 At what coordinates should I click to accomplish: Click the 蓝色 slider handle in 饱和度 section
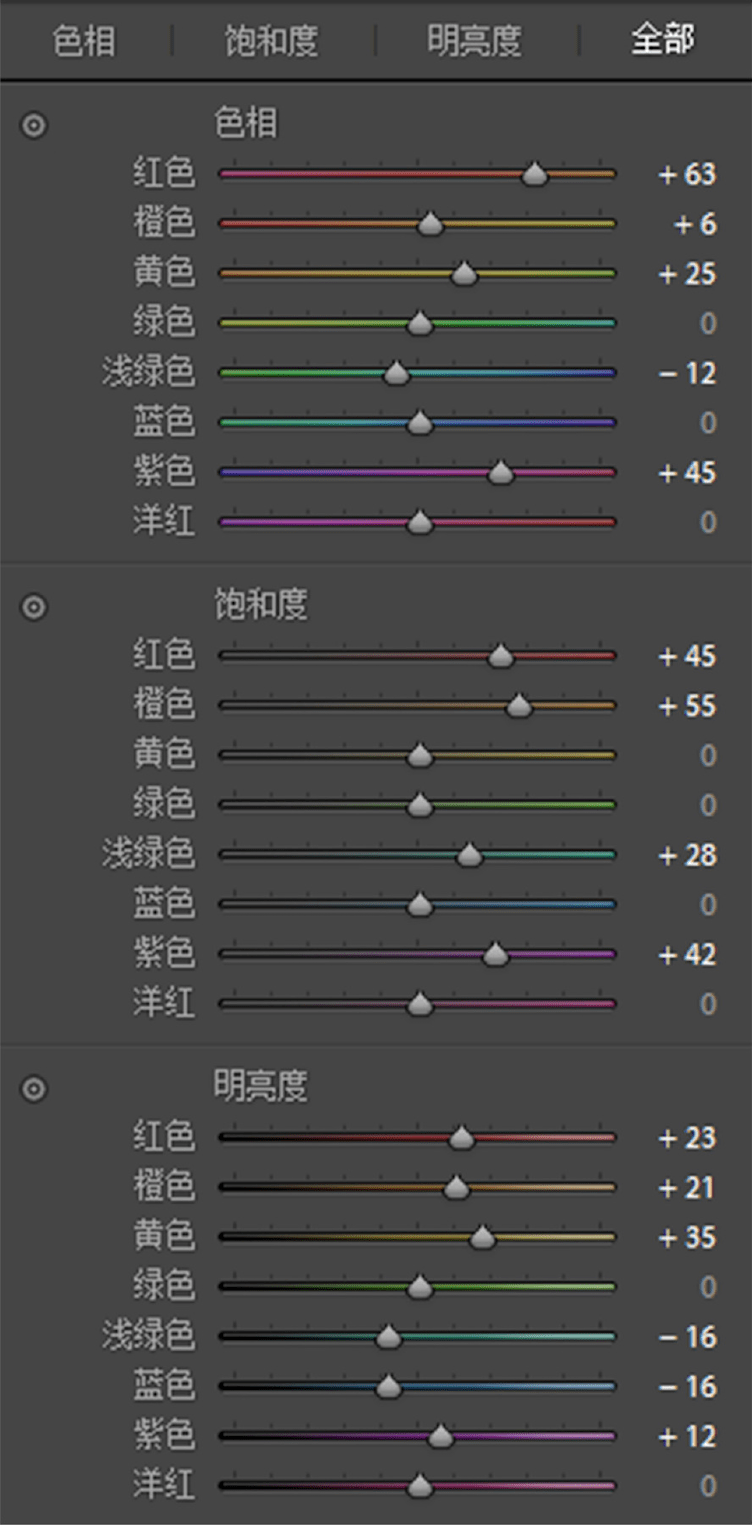[419, 904]
